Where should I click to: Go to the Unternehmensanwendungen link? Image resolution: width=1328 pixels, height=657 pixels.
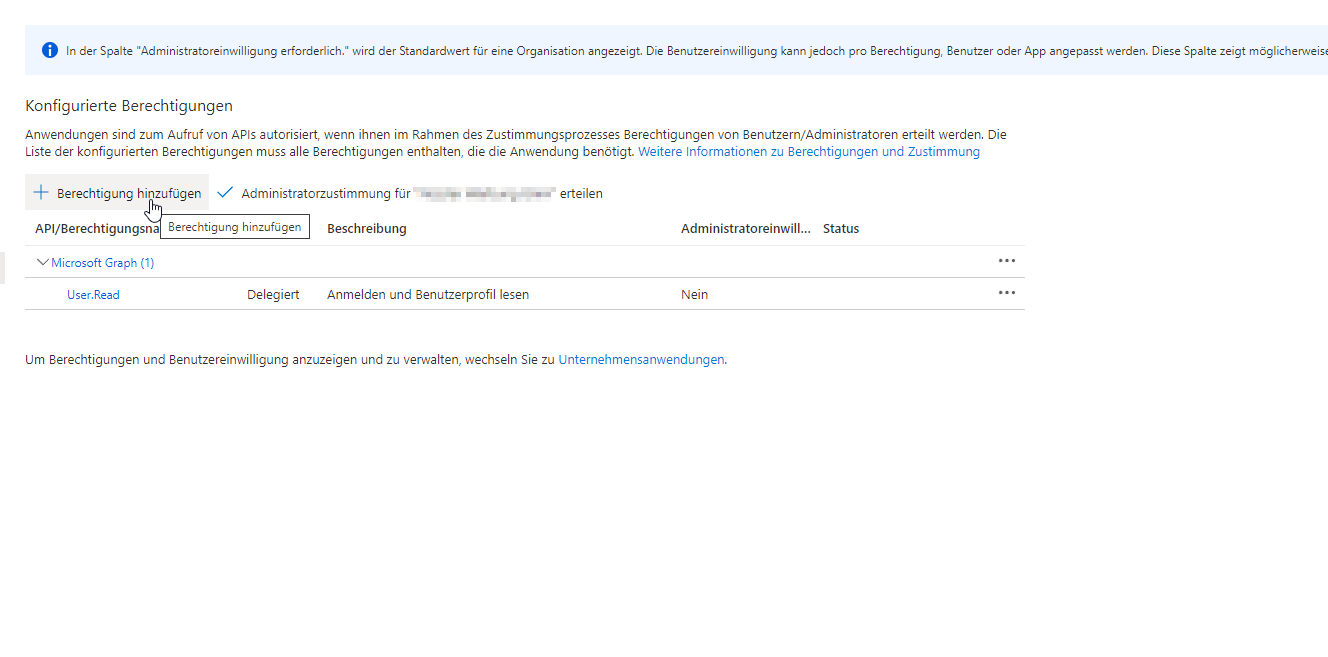[641, 360]
